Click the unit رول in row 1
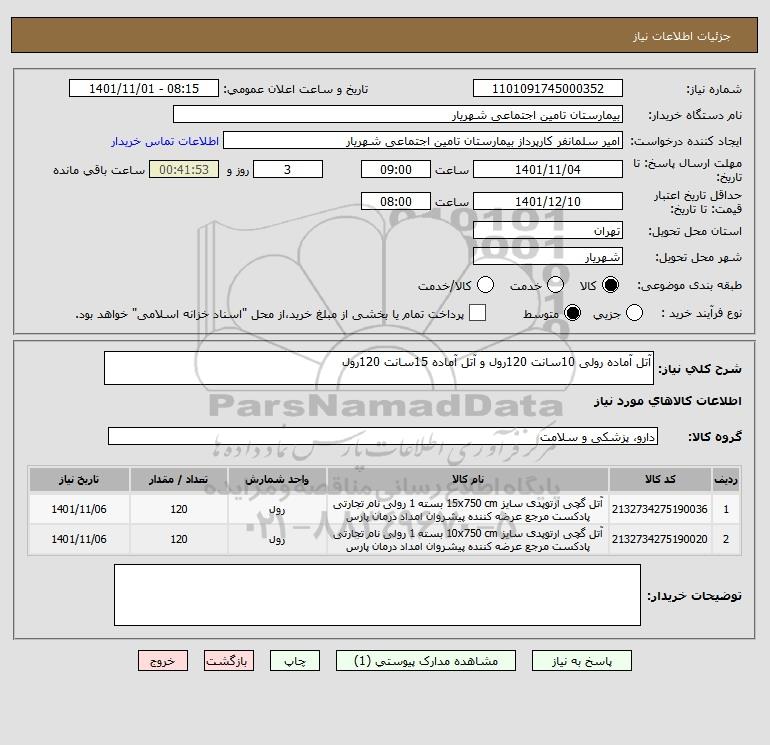 coord(277,509)
